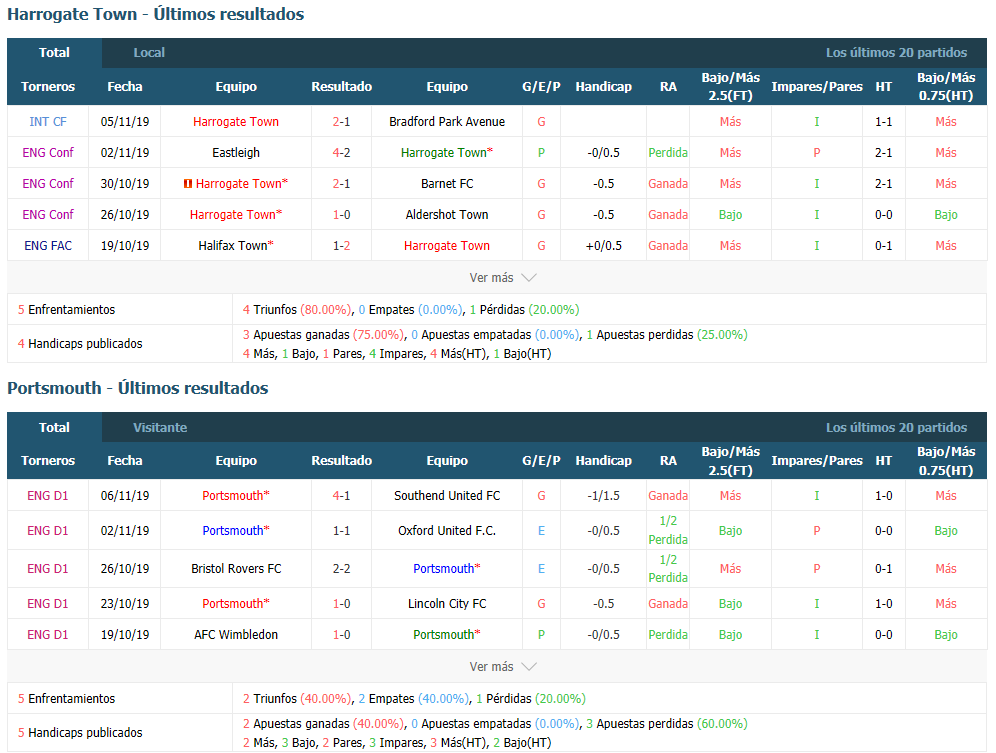
Task: Click 'Resultado' header in Harrogate table
Action: point(341,86)
